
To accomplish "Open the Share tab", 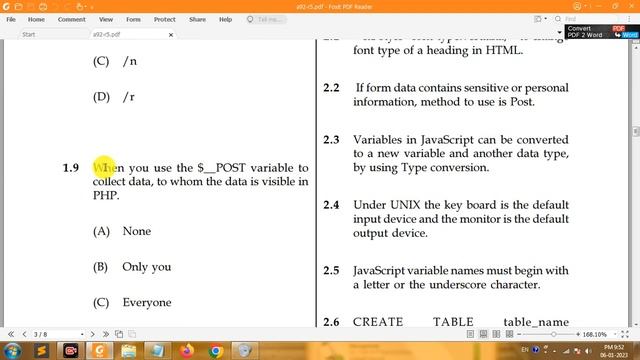I will 197,19.
